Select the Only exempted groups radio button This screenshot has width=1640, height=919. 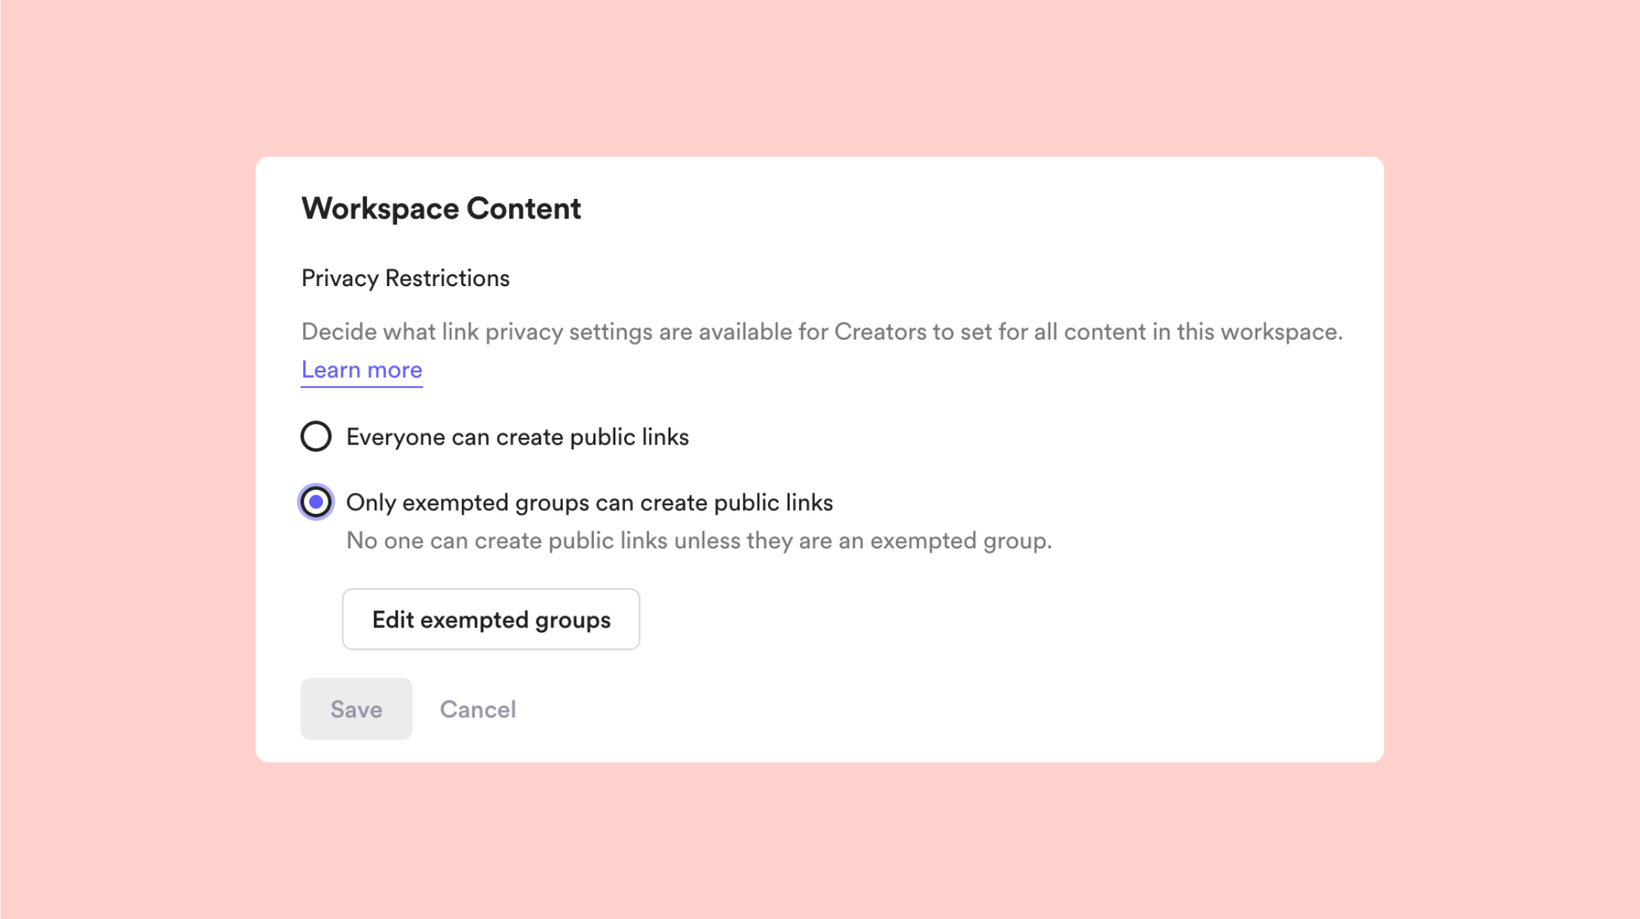pos(316,502)
